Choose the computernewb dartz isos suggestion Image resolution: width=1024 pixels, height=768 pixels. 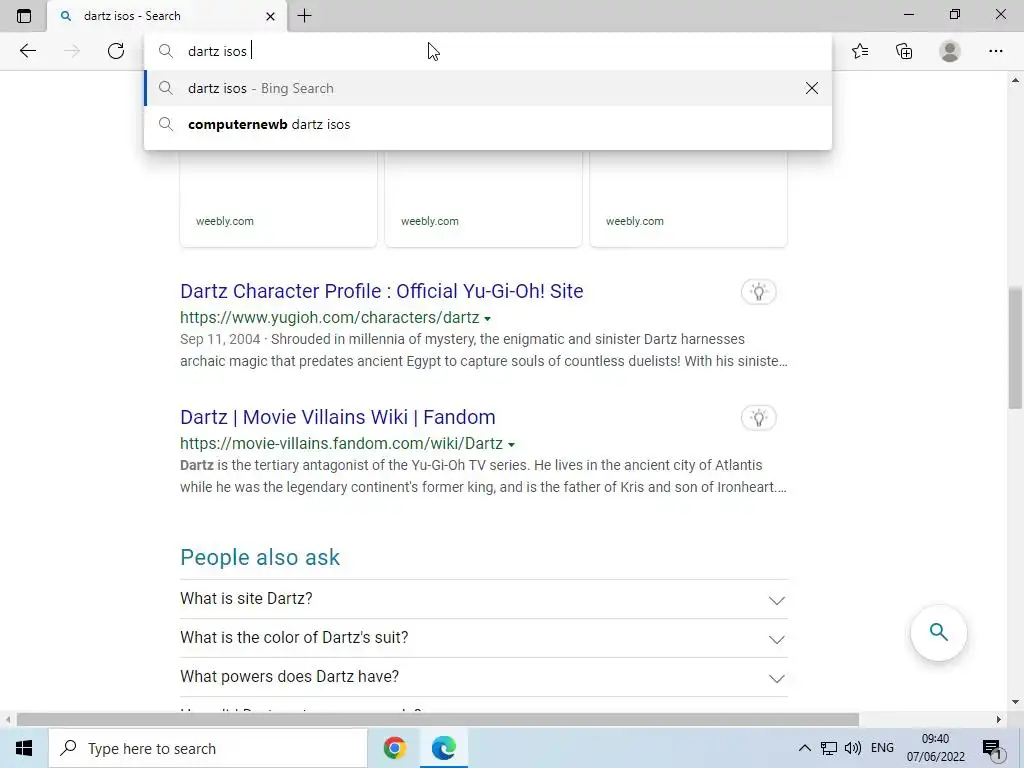(488, 124)
